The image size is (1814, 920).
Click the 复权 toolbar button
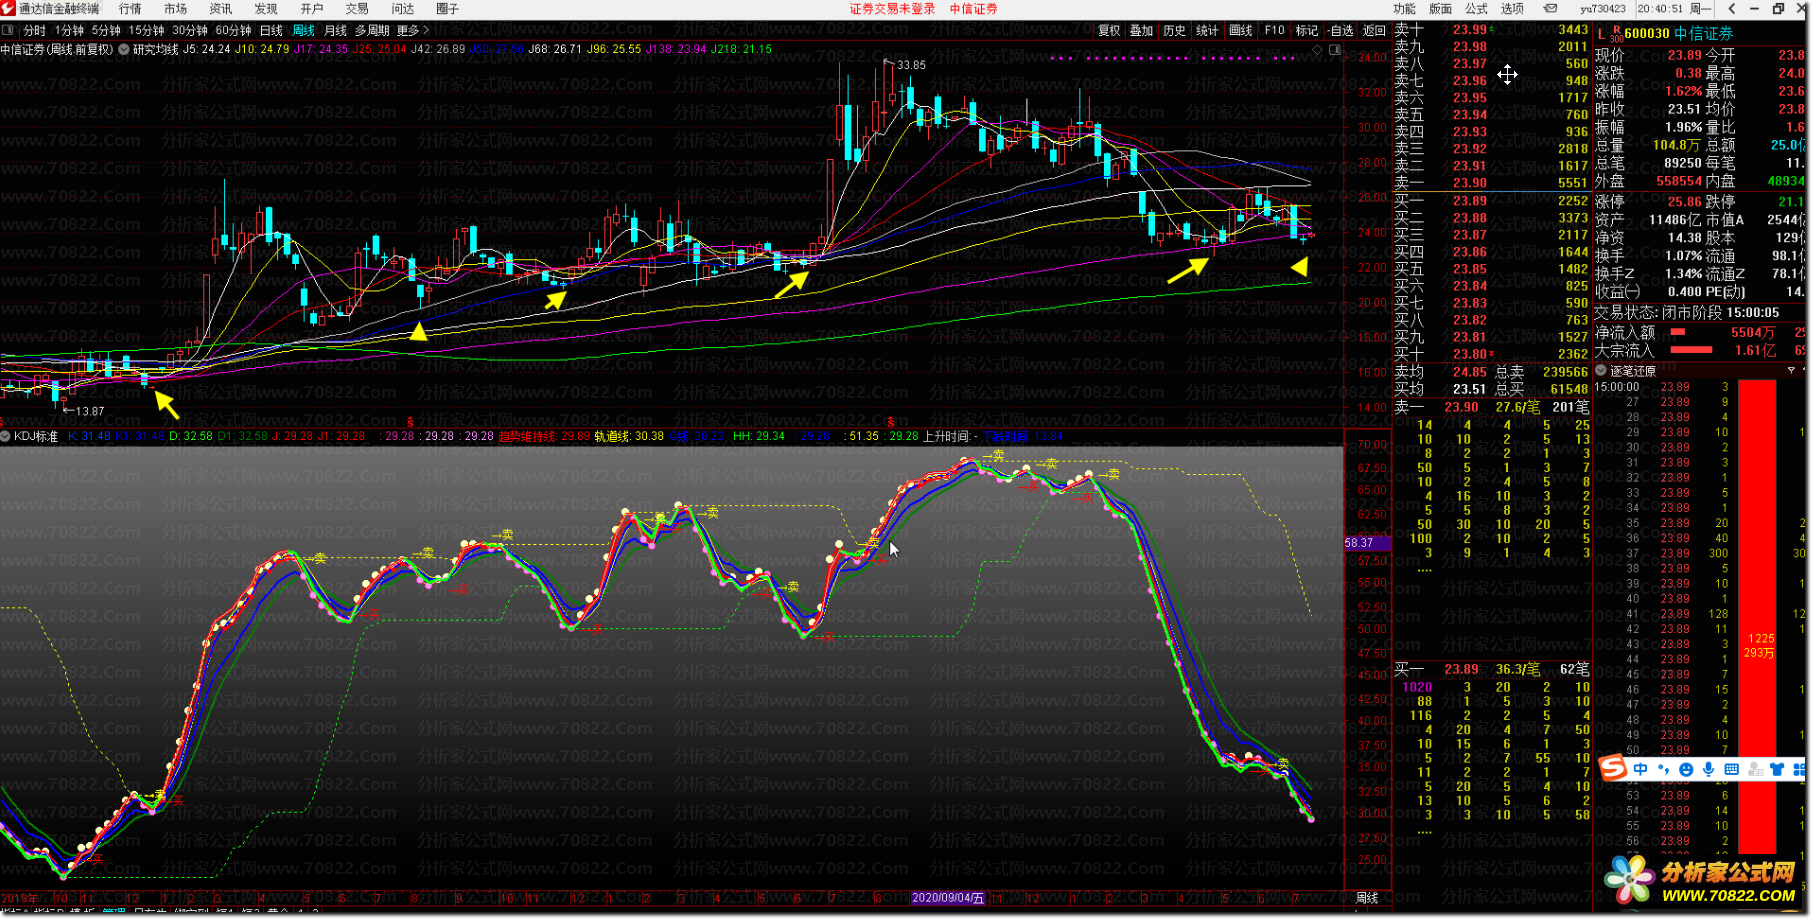(x=1109, y=30)
